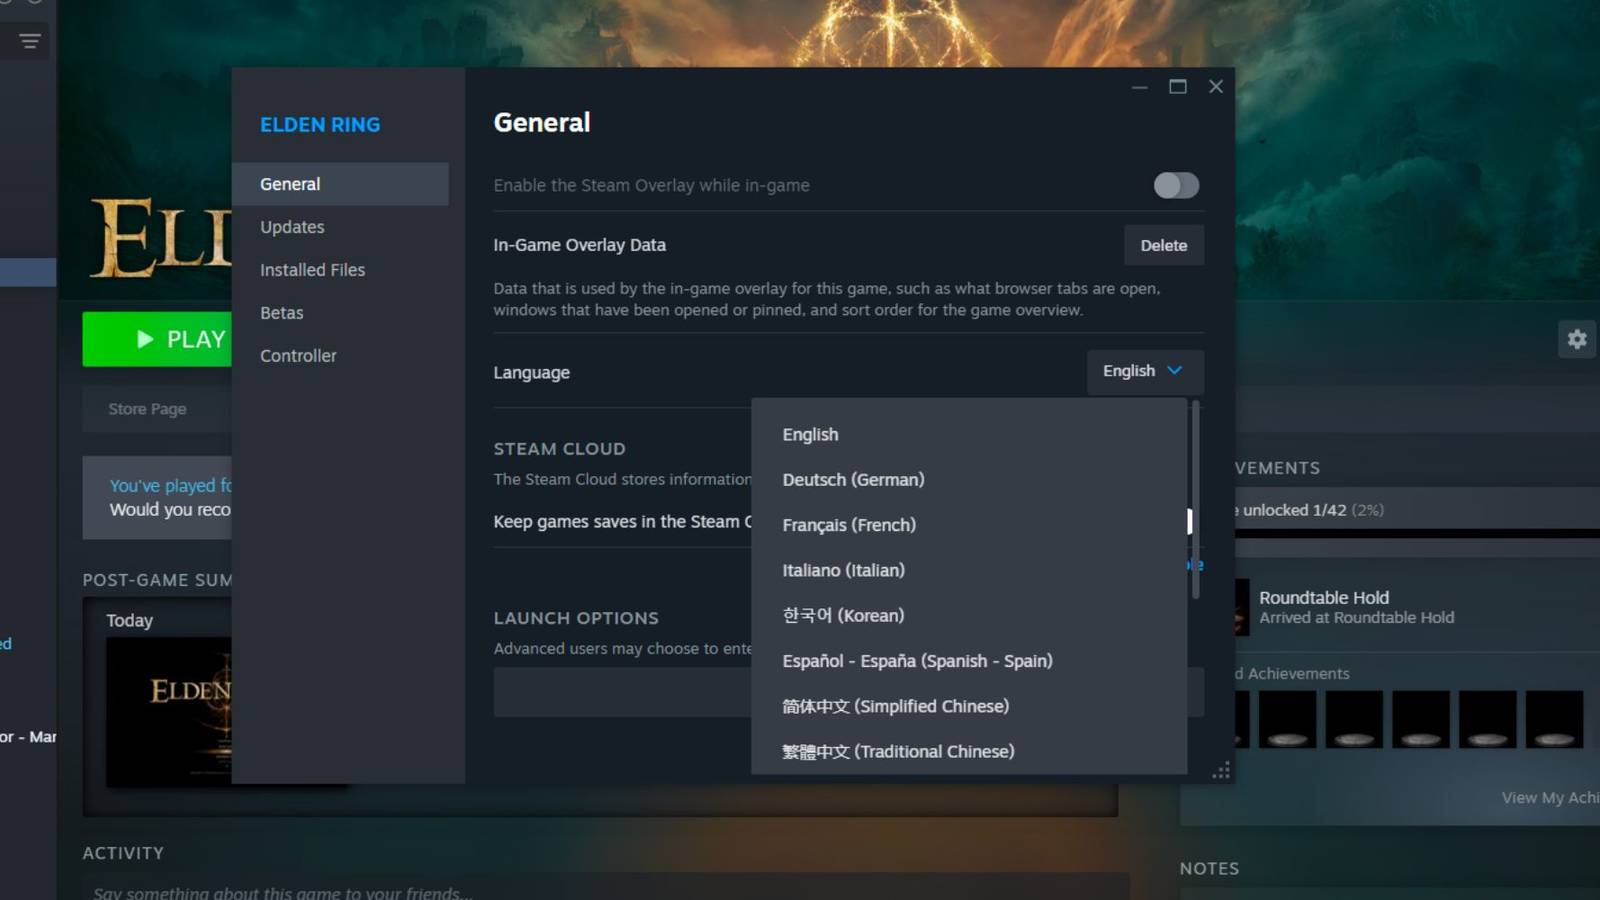This screenshot has height=900, width=1600.
Task: Select Italiano (Italian) language option
Action: pos(843,570)
